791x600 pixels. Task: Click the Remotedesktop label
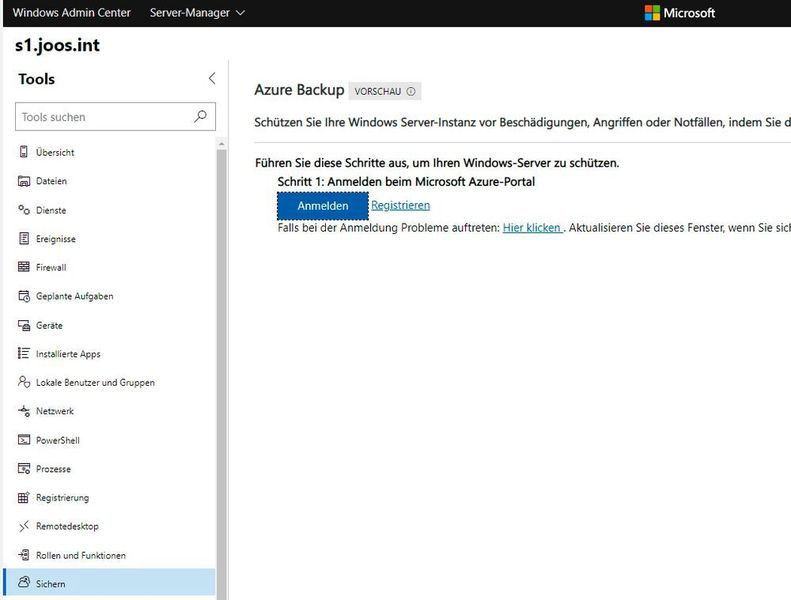point(67,526)
